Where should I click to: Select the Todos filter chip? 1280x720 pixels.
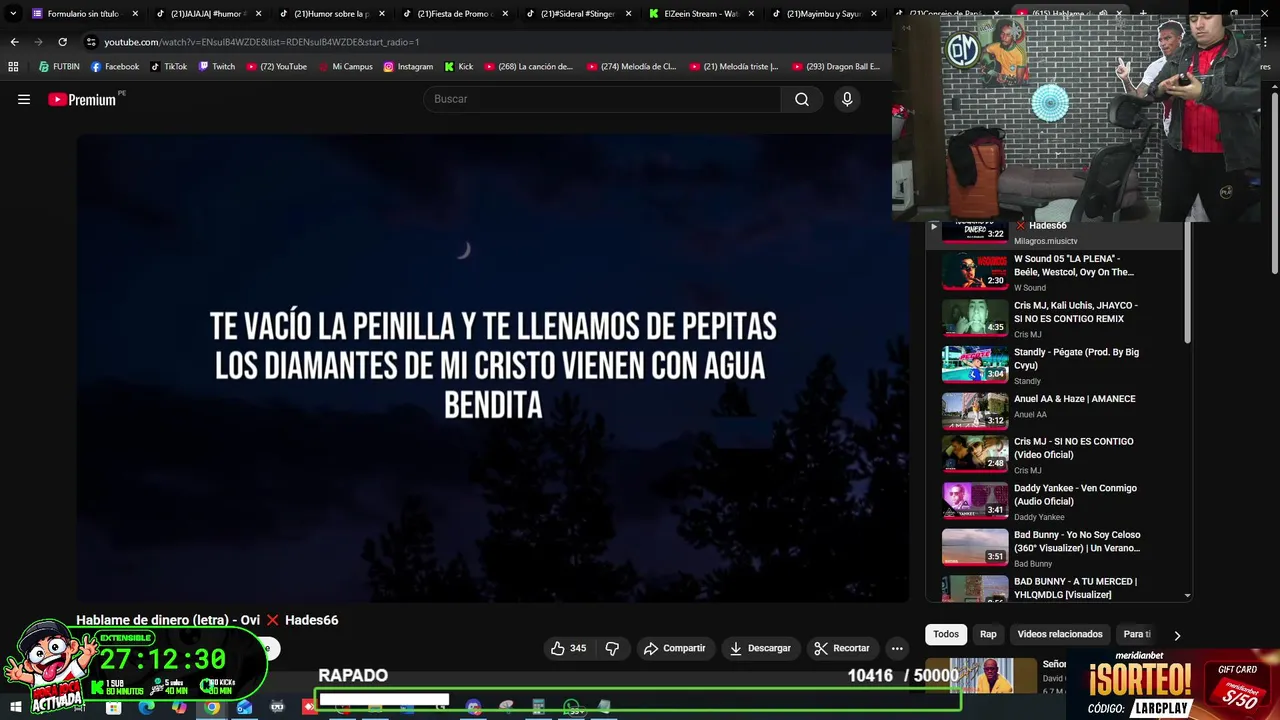coord(946,634)
